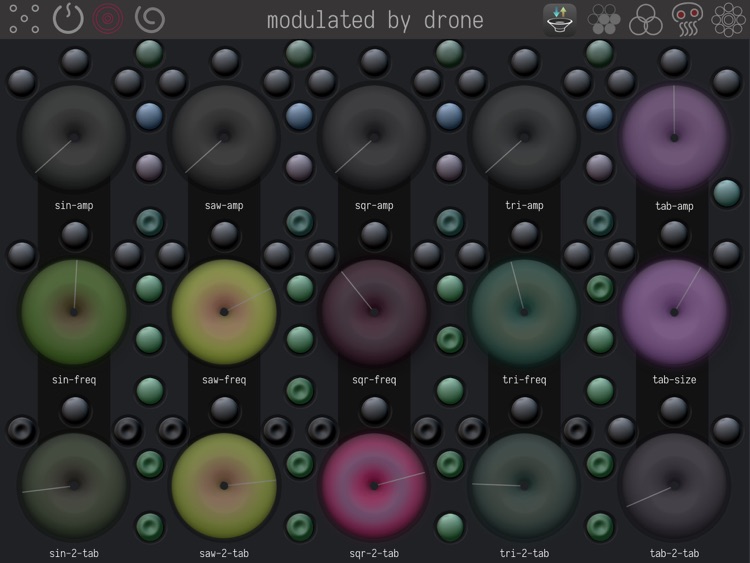Click the sin-2-tab knob
750x563 pixels.
pos(74,486)
